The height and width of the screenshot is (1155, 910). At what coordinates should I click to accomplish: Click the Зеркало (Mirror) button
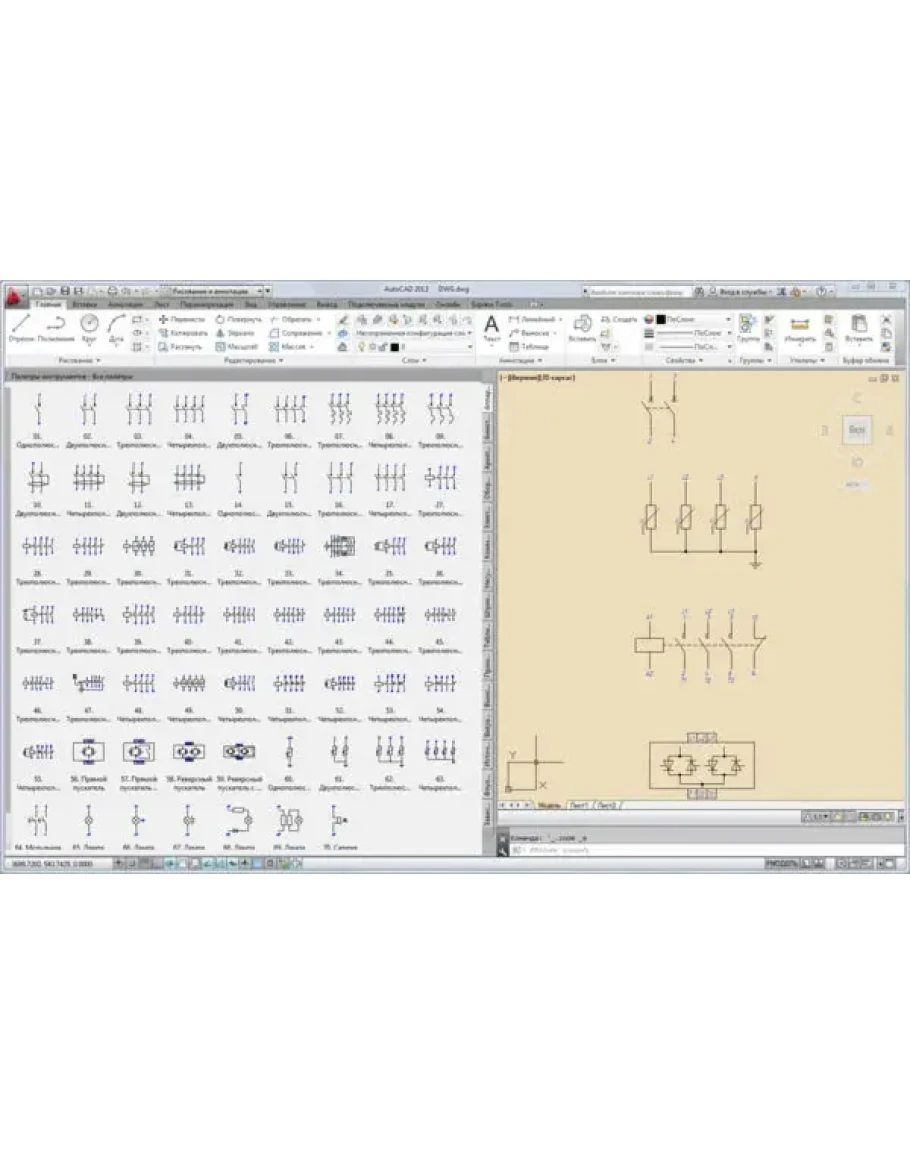tap(238, 332)
